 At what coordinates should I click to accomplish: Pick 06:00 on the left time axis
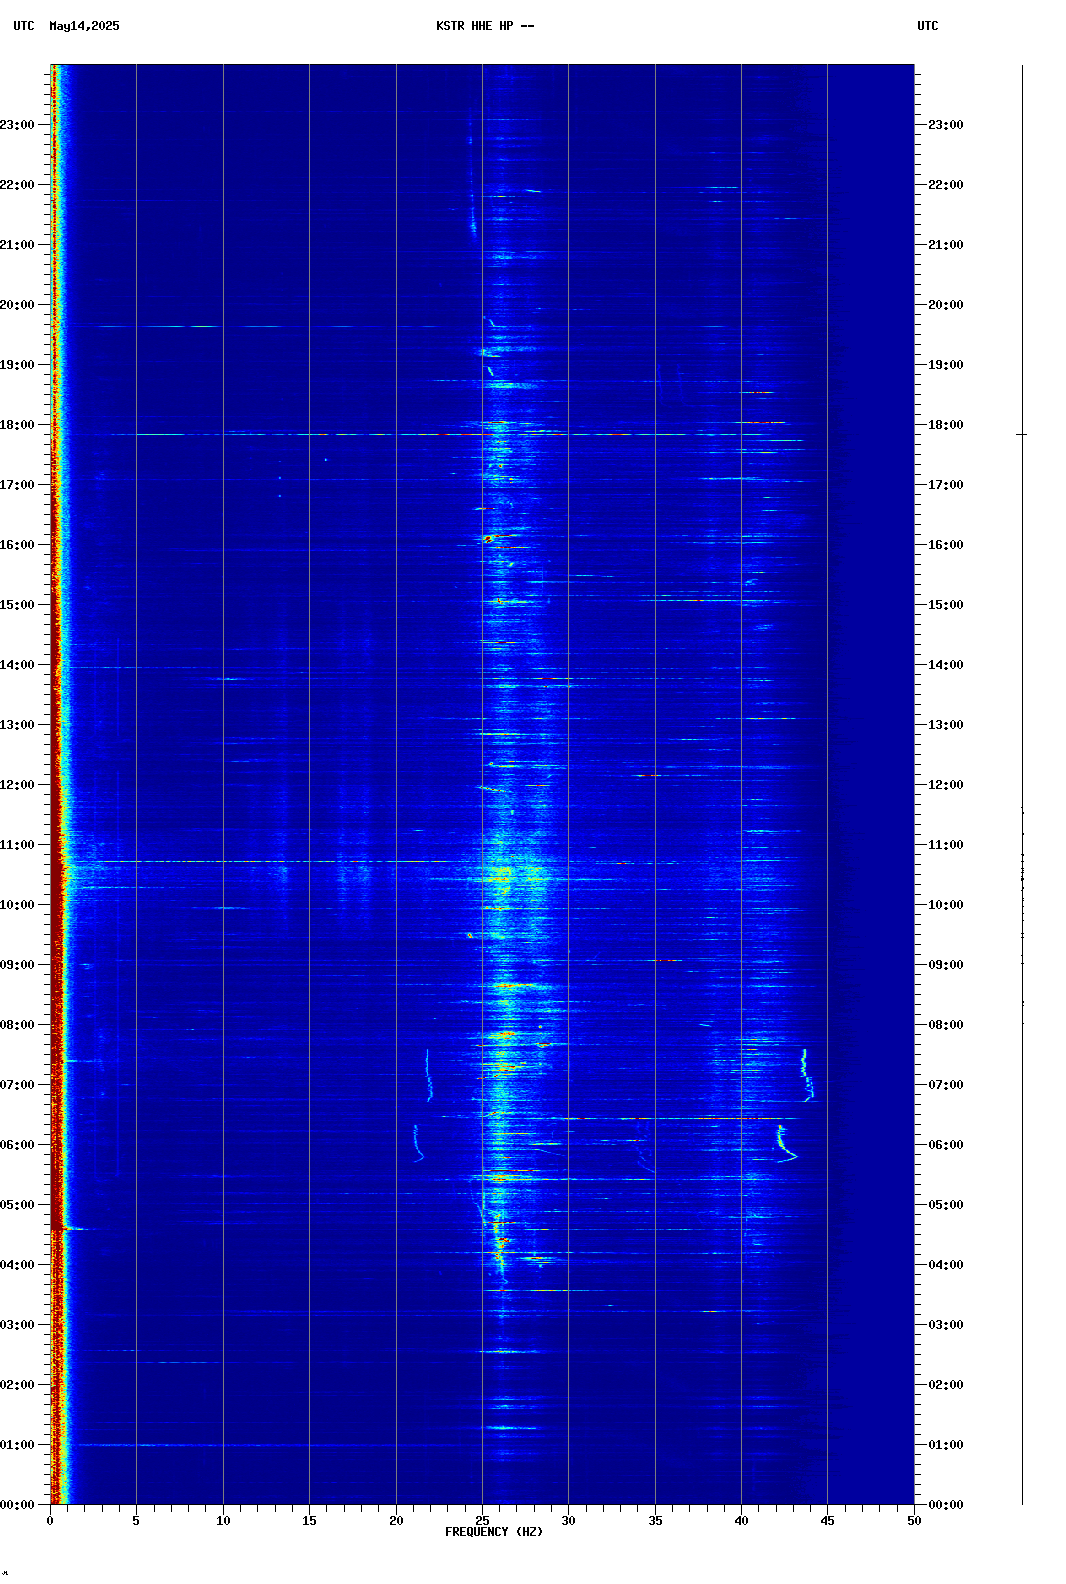pos(17,1145)
